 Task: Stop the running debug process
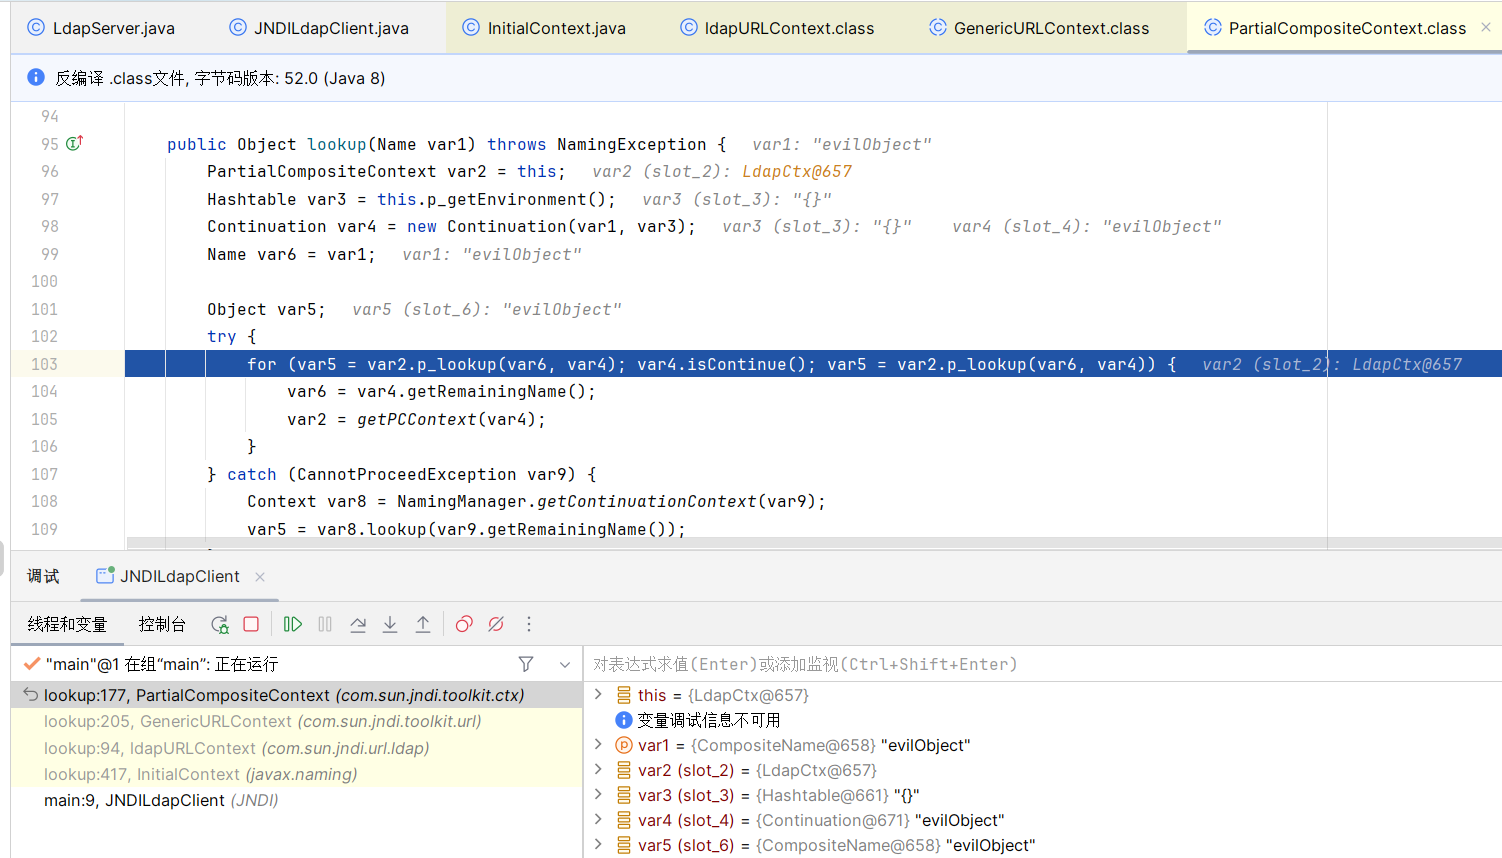pos(251,624)
